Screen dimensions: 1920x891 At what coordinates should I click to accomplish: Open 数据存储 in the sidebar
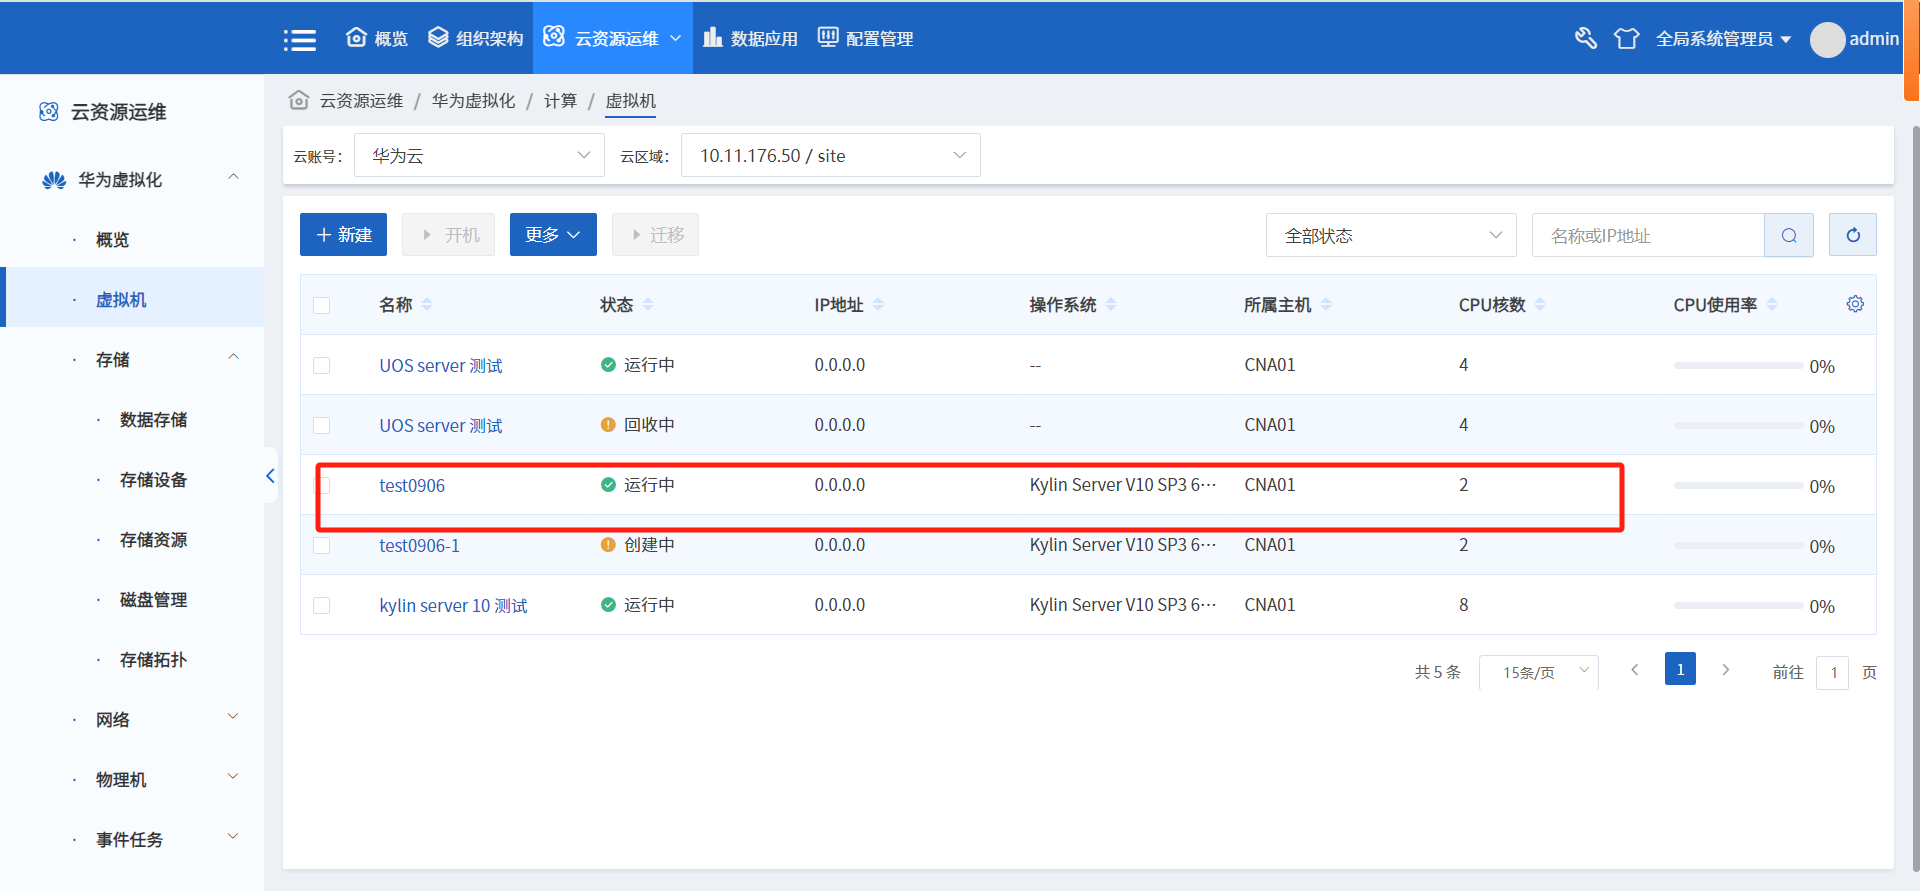point(153,420)
